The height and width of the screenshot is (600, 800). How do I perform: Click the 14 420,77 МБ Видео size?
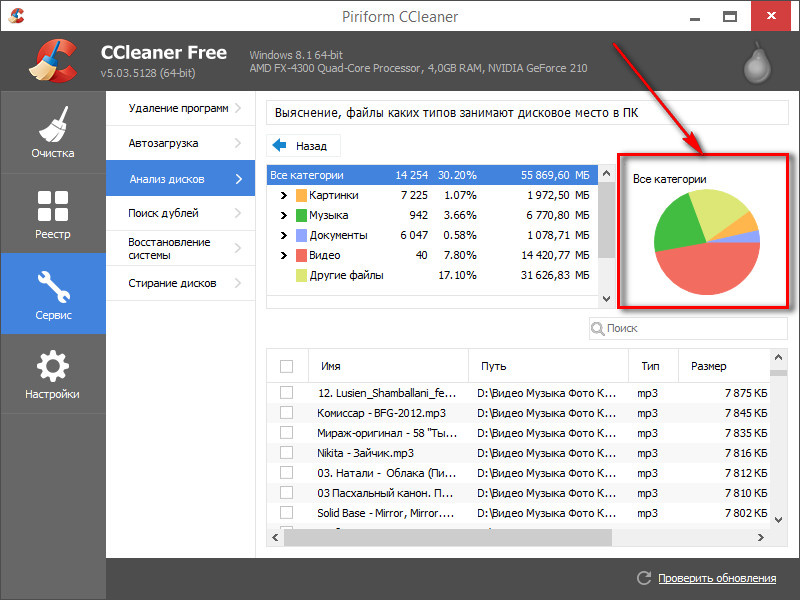click(555, 255)
